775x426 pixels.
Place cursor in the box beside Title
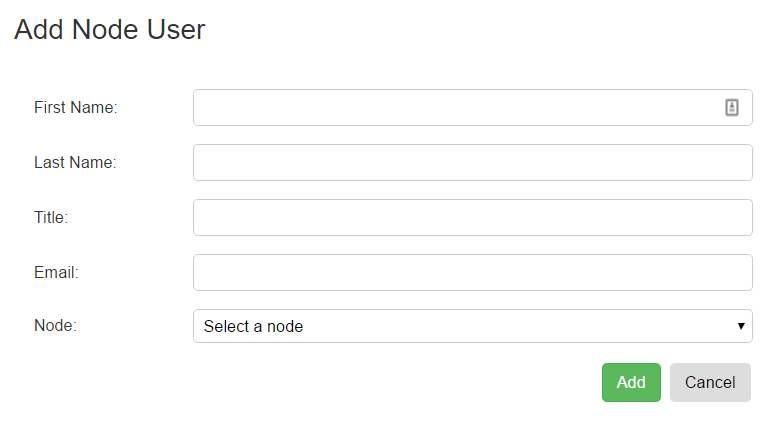click(473, 217)
